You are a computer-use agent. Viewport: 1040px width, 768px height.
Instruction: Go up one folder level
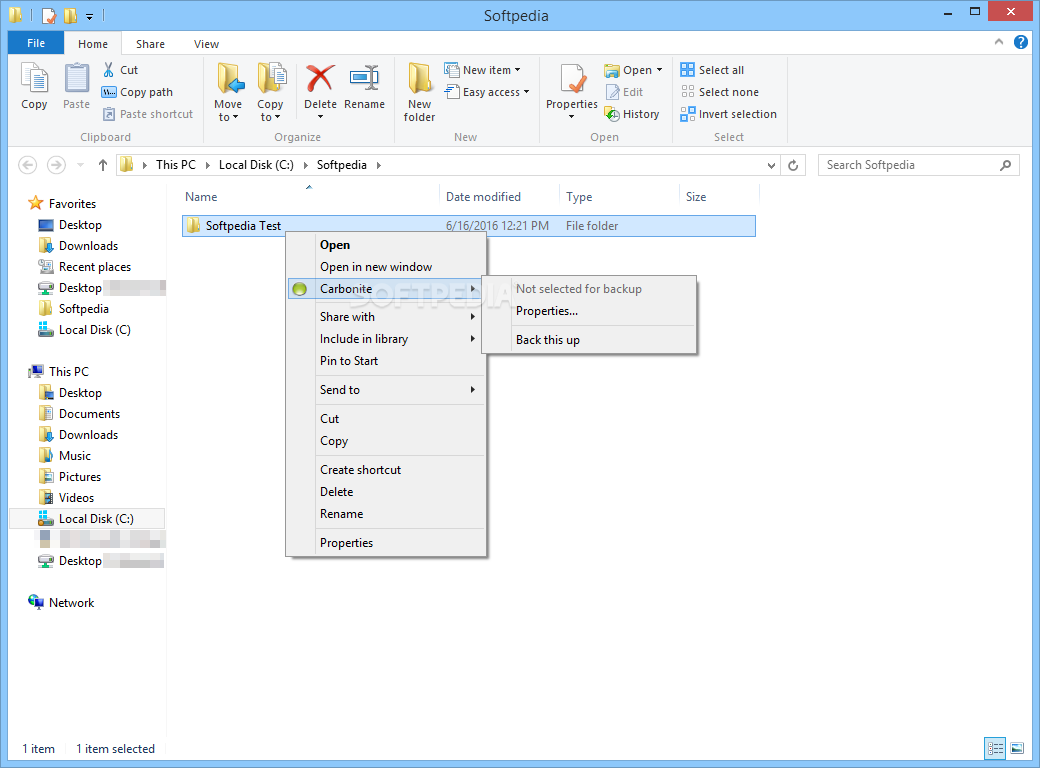click(x=102, y=164)
